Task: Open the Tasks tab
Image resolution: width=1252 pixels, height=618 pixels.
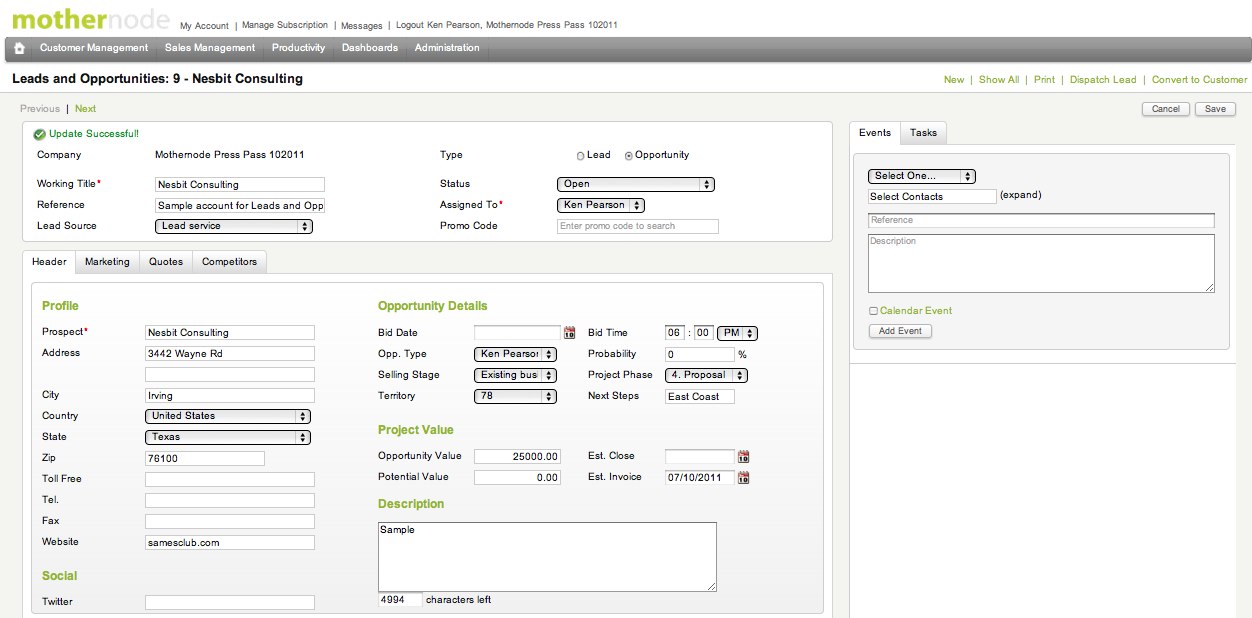Action: (x=923, y=133)
